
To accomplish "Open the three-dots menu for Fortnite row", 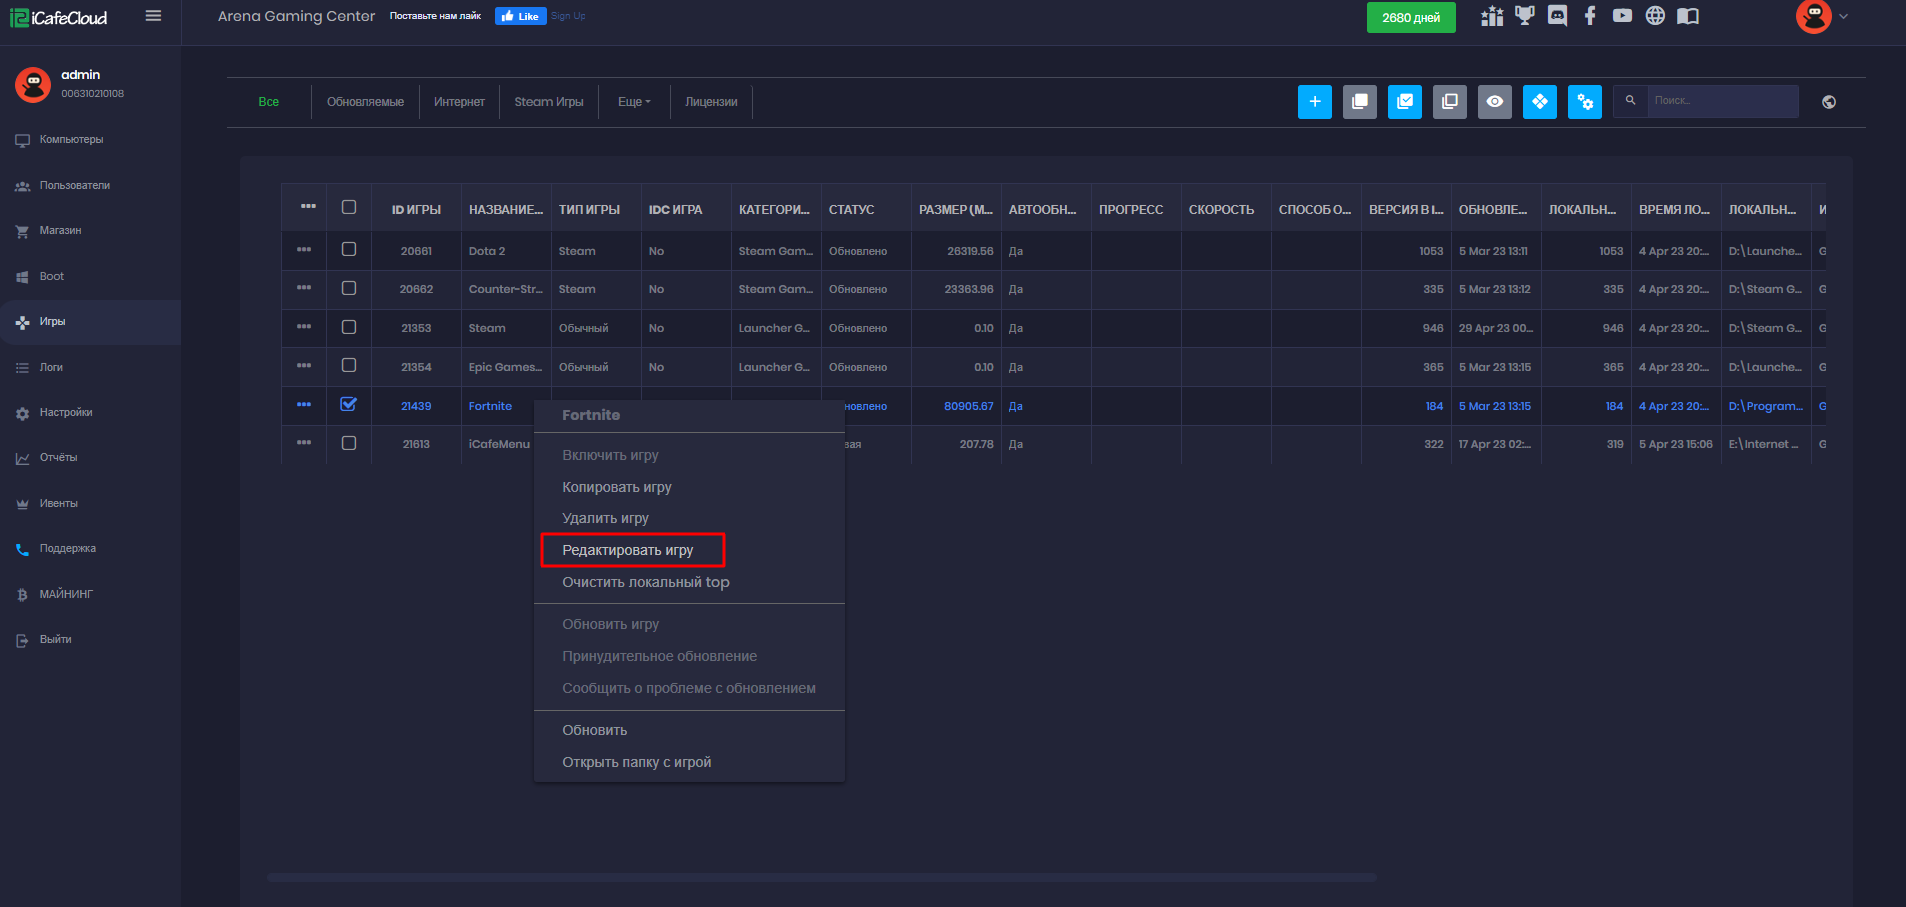I will click(304, 404).
